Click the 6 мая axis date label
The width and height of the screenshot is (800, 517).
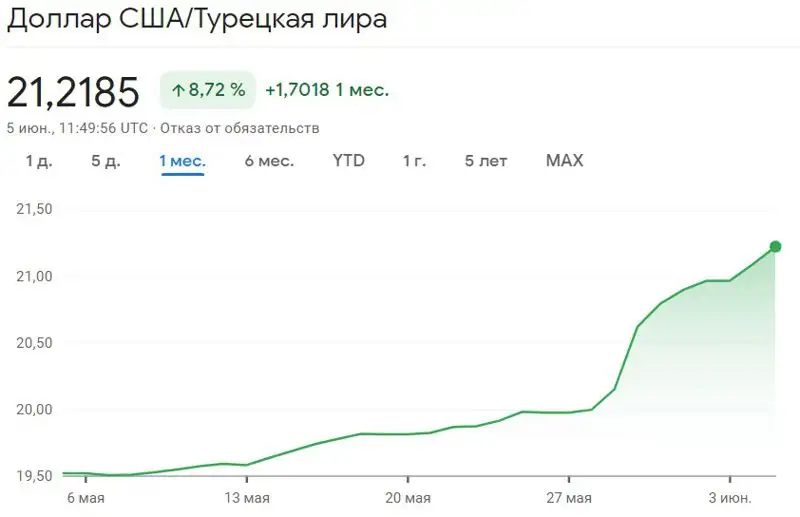coord(85,498)
